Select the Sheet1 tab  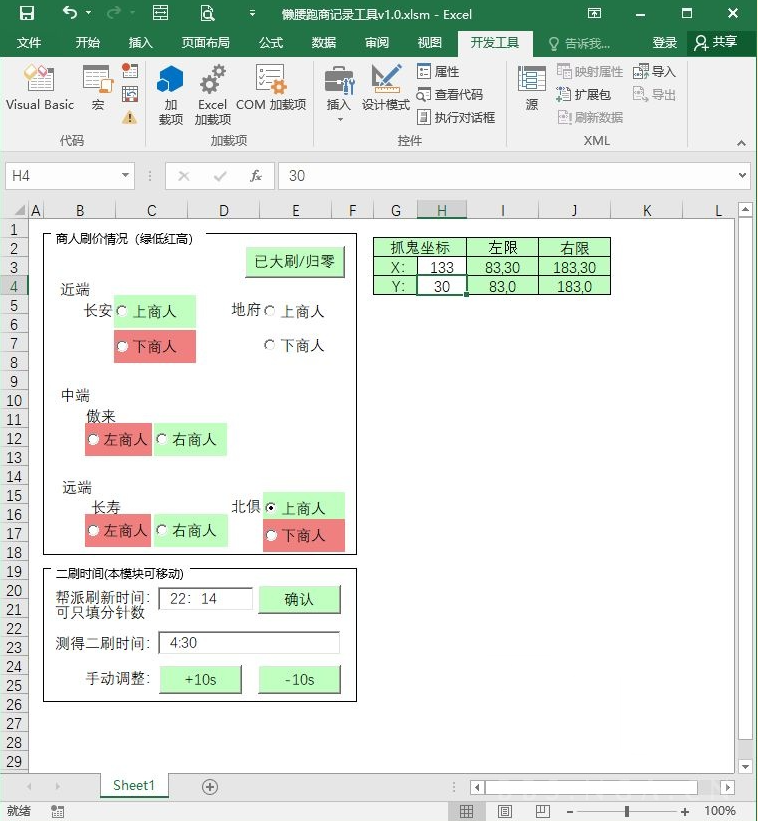coord(134,785)
